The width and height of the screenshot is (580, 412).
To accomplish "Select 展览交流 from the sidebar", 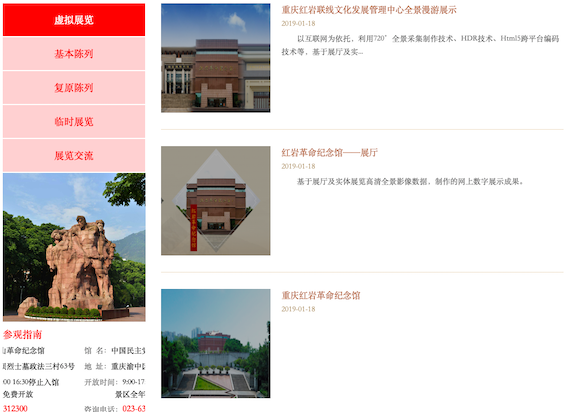I will [x=74, y=156].
